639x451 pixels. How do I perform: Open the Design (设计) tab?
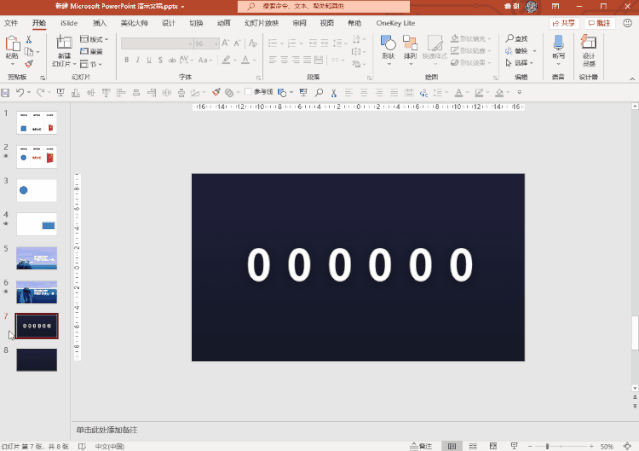pyautogui.click(x=169, y=23)
